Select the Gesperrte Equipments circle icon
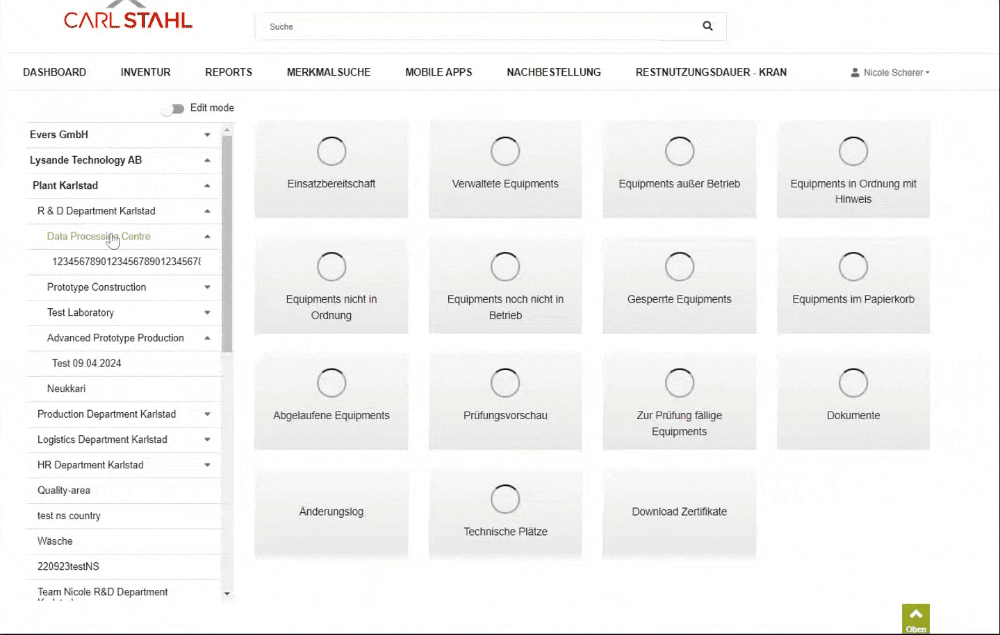Viewport: 1000px width, 635px height. [679, 266]
